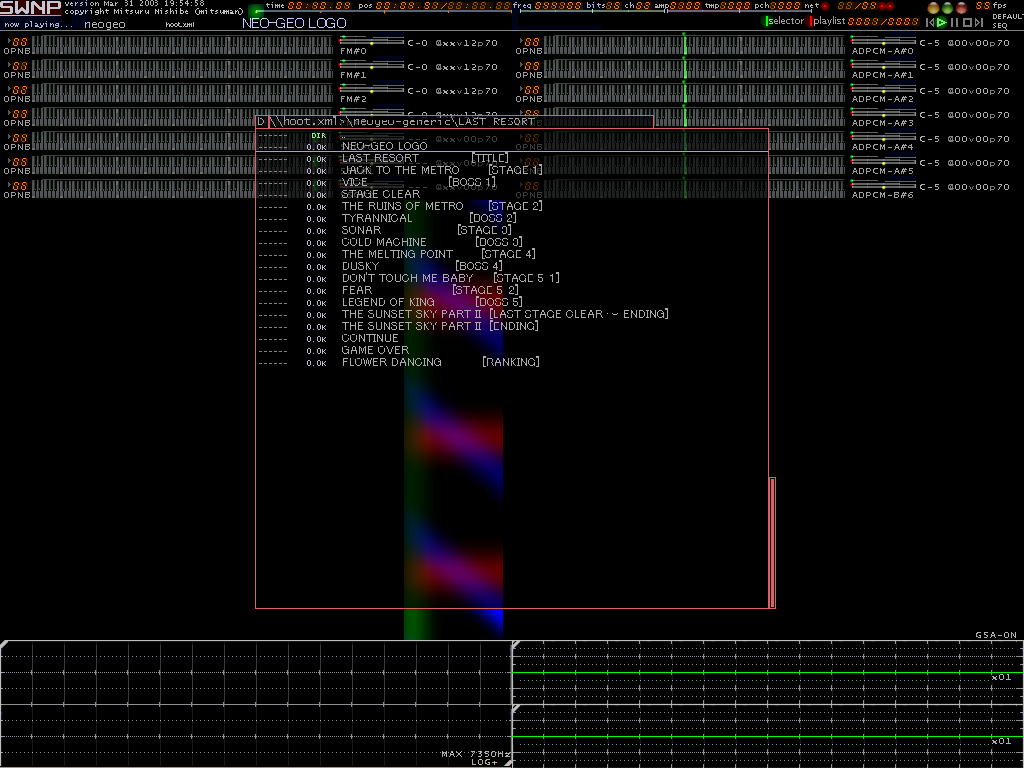The image size is (1024, 768).
Task: Select LAST RESORT [TITLE] track
Action: pyautogui.click(x=513, y=158)
